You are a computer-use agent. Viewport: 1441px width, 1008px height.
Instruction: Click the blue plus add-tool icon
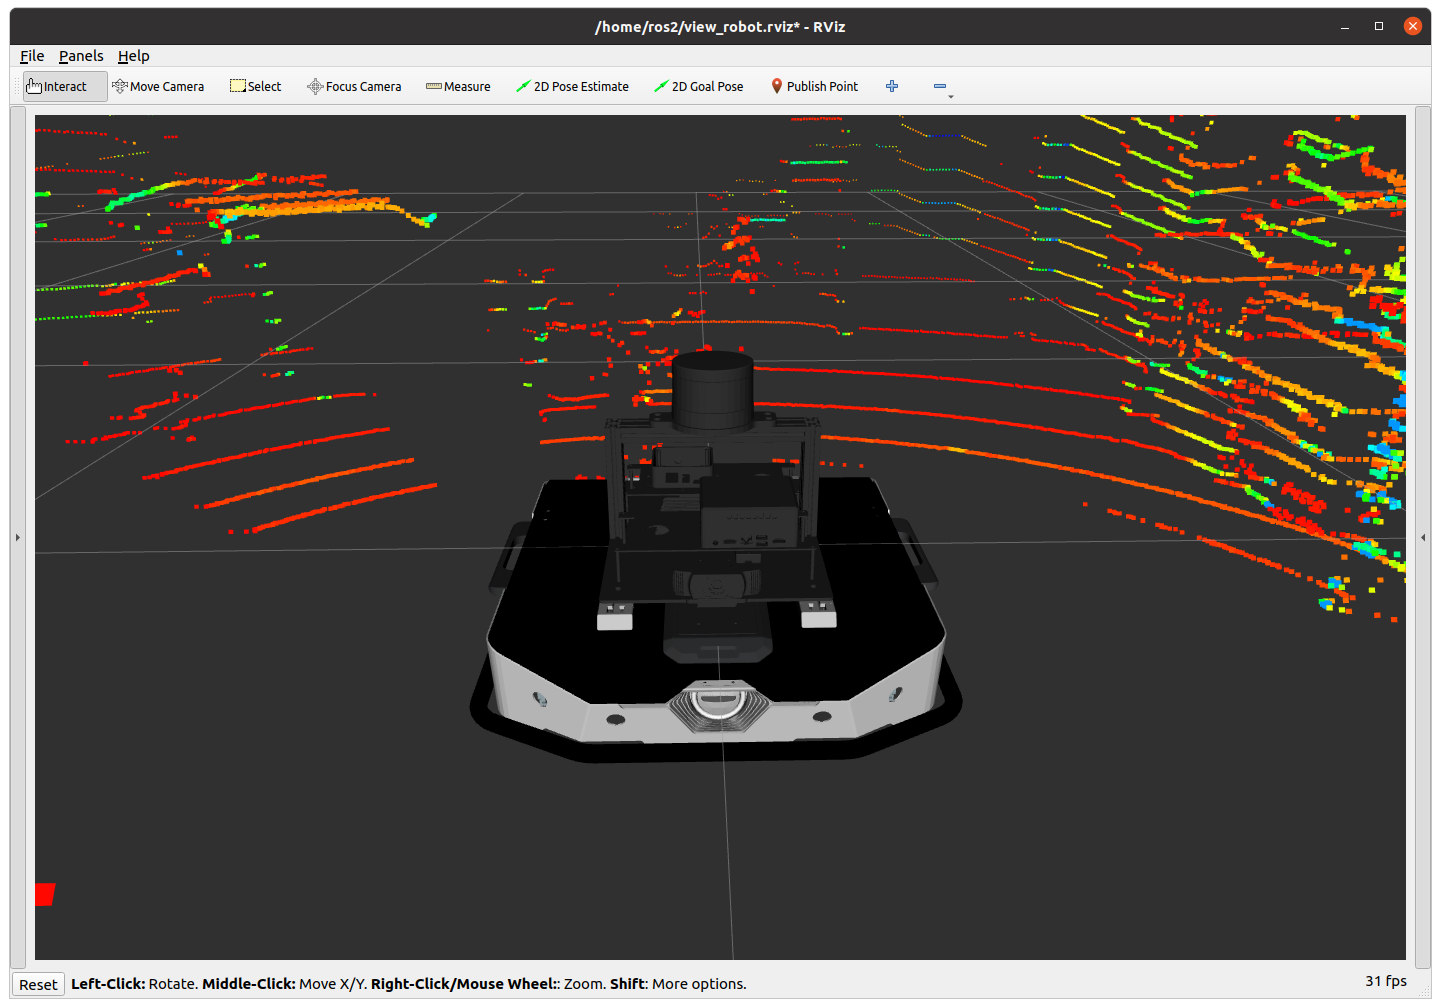892,87
